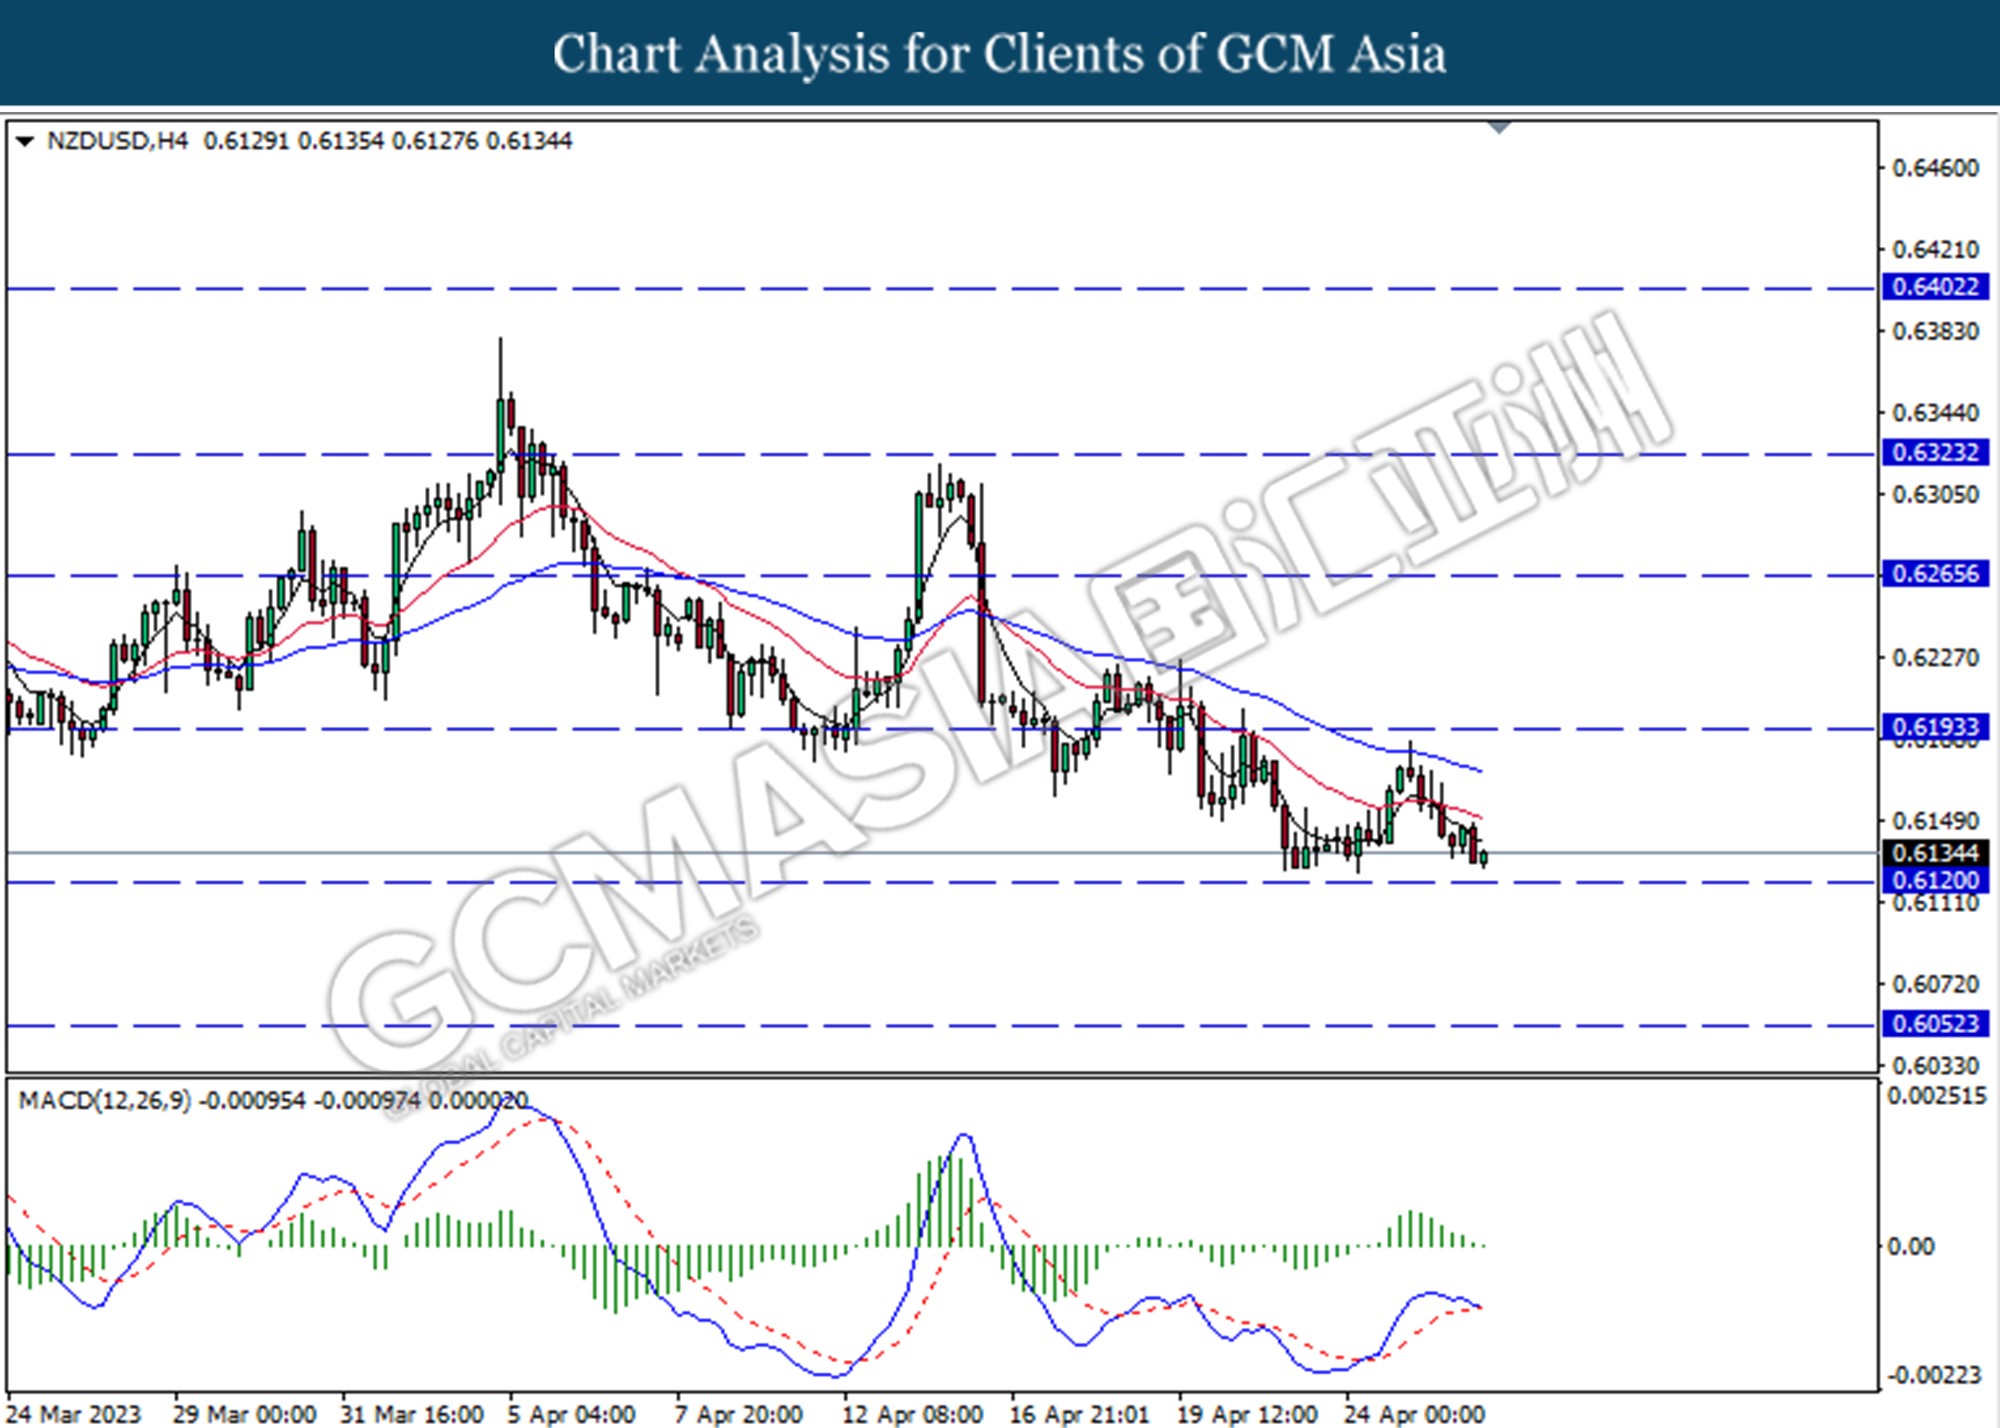The height and width of the screenshot is (1428, 2000).
Task: Select the 0.64022 price level label
Action: 1935,287
